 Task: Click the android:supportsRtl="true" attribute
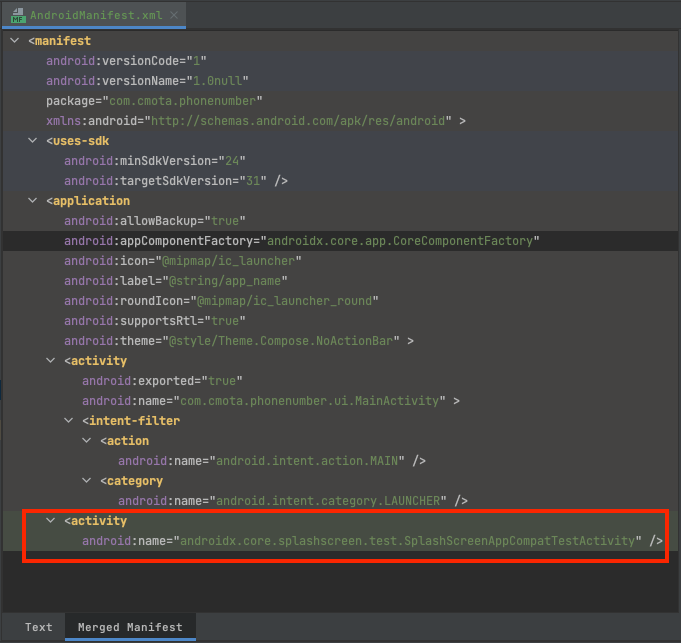point(155,320)
